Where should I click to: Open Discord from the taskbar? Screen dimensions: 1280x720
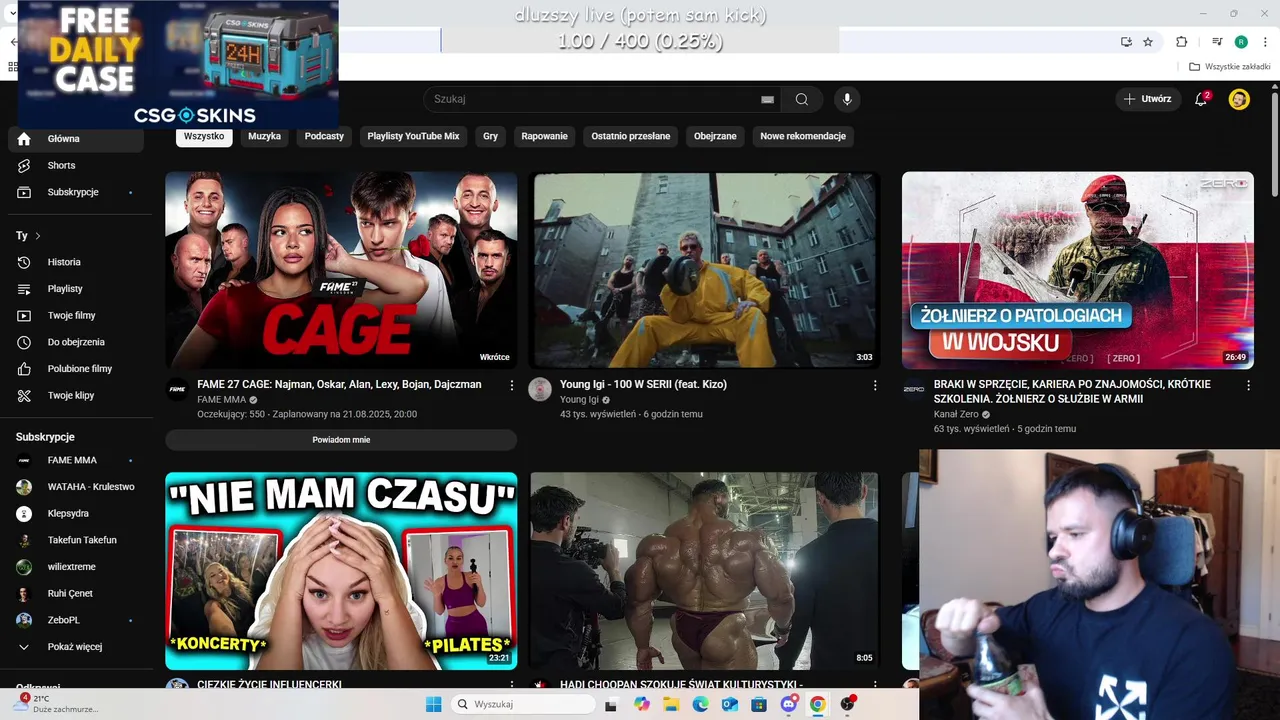coord(789,704)
